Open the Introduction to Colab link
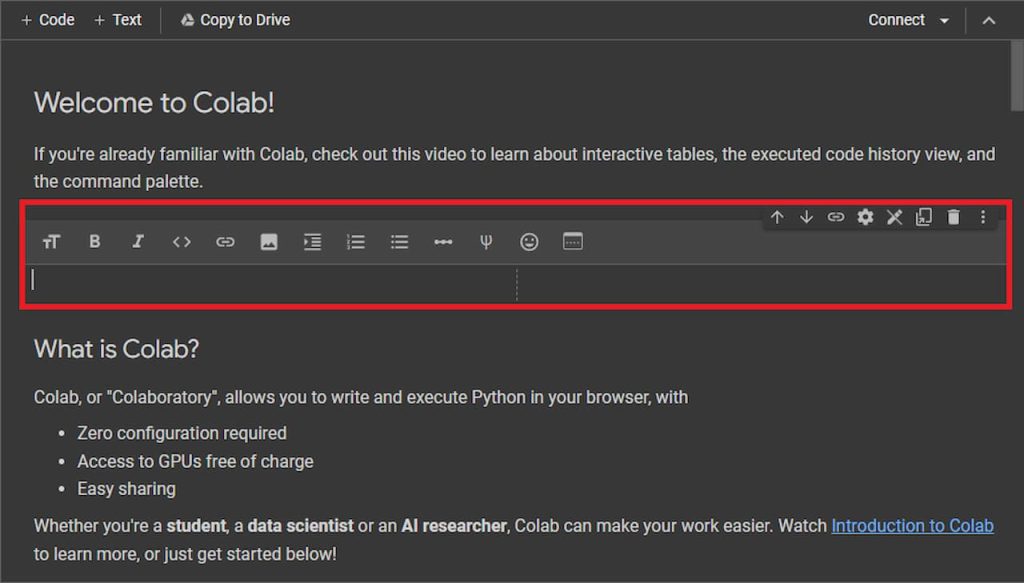1024x583 pixels. coord(912,526)
